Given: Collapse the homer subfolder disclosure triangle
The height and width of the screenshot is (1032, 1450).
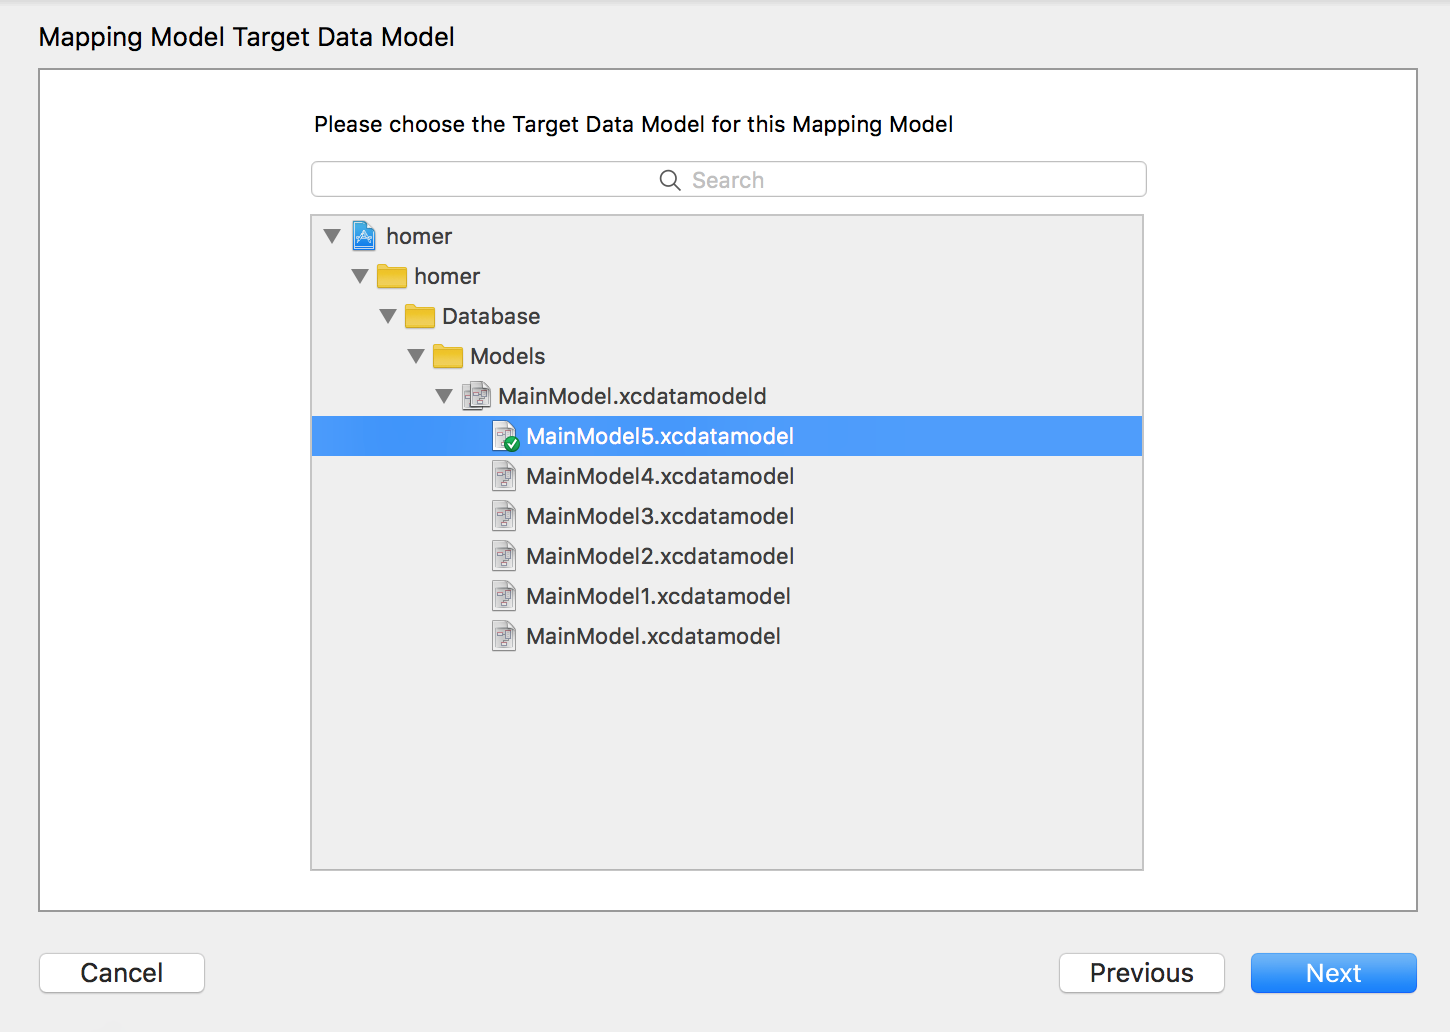Looking at the screenshot, I should coord(361,277).
